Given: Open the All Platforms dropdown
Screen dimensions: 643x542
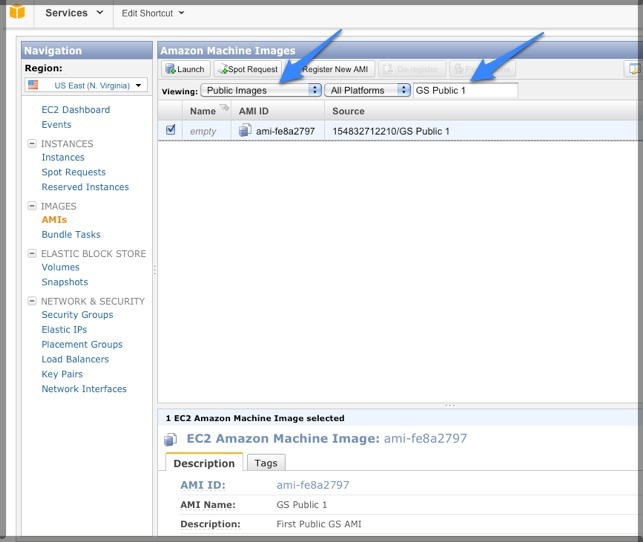Looking at the screenshot, I should (x=369, y=90).
